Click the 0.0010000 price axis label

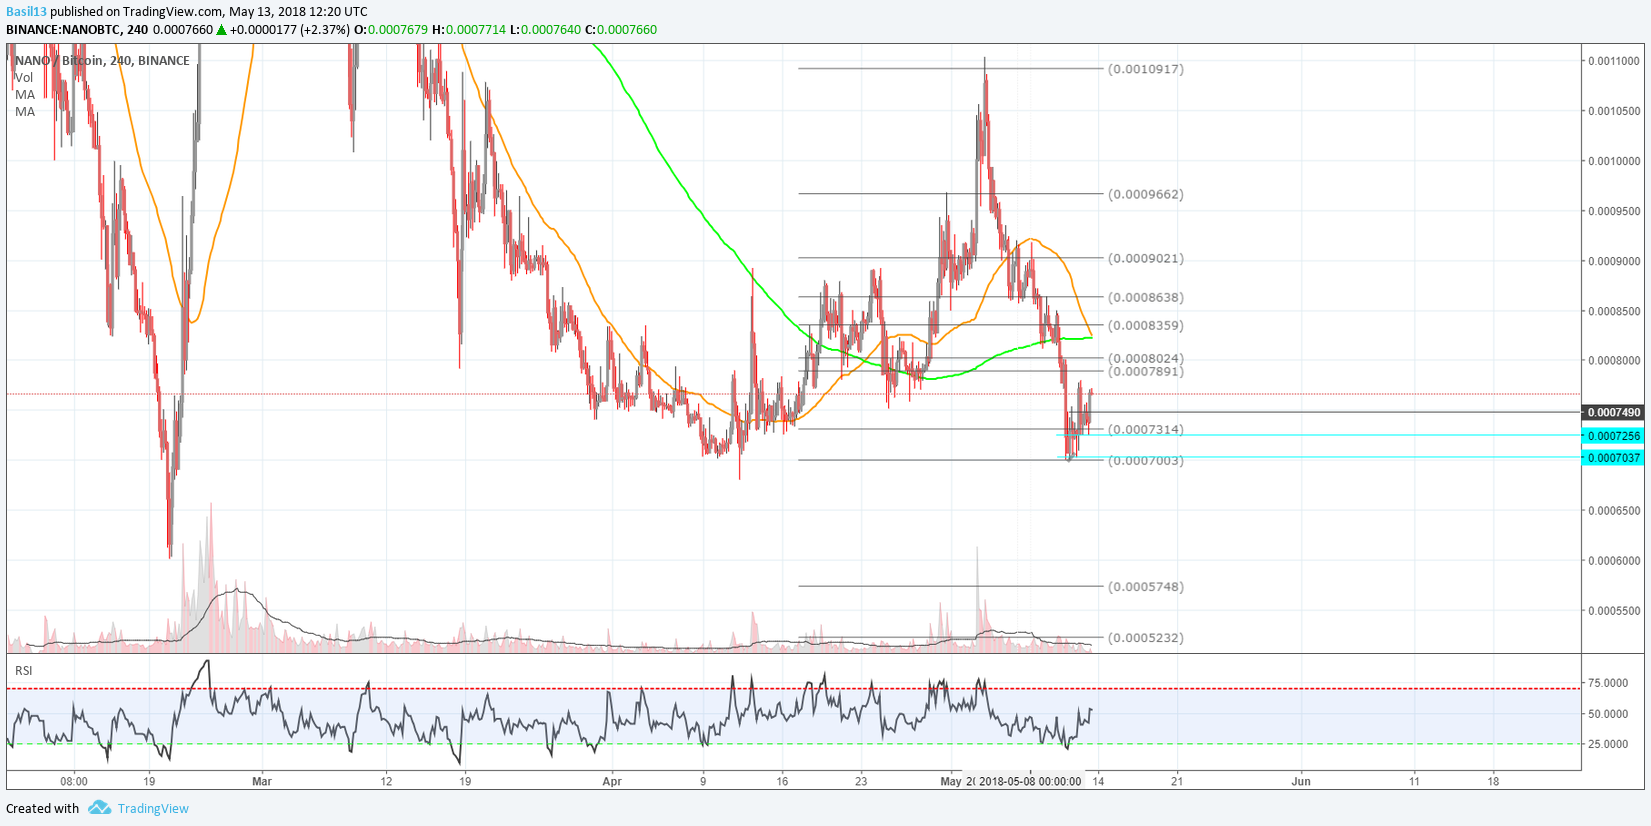tap(1614, 160)
